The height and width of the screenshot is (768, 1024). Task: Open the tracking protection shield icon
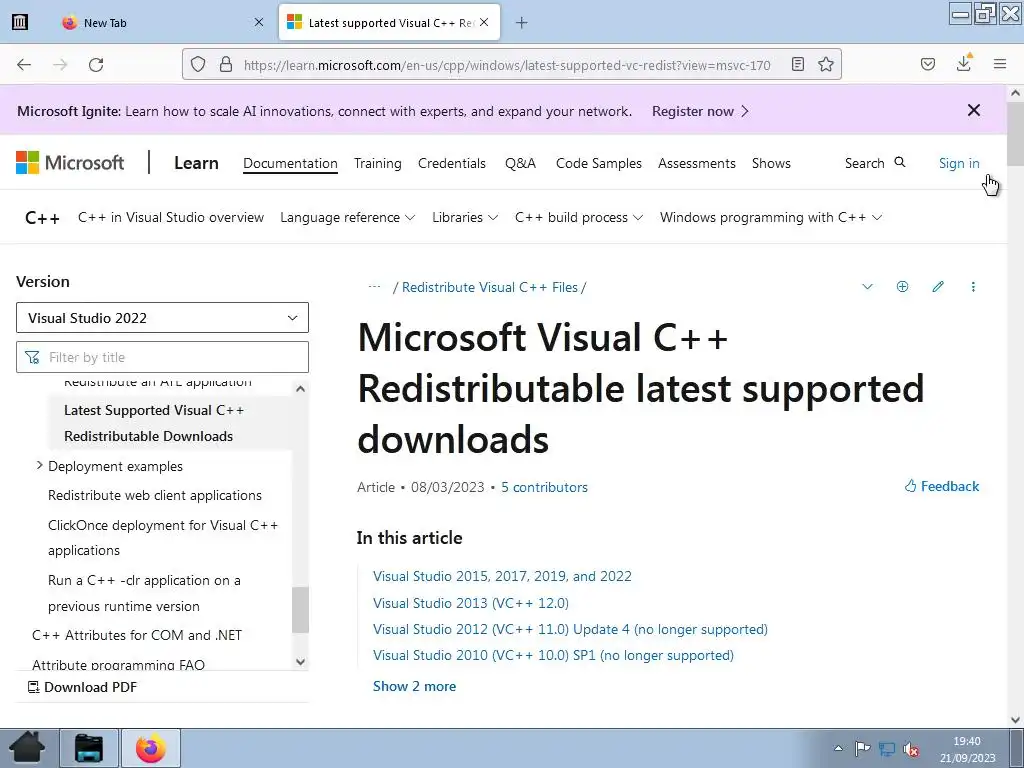198,64
